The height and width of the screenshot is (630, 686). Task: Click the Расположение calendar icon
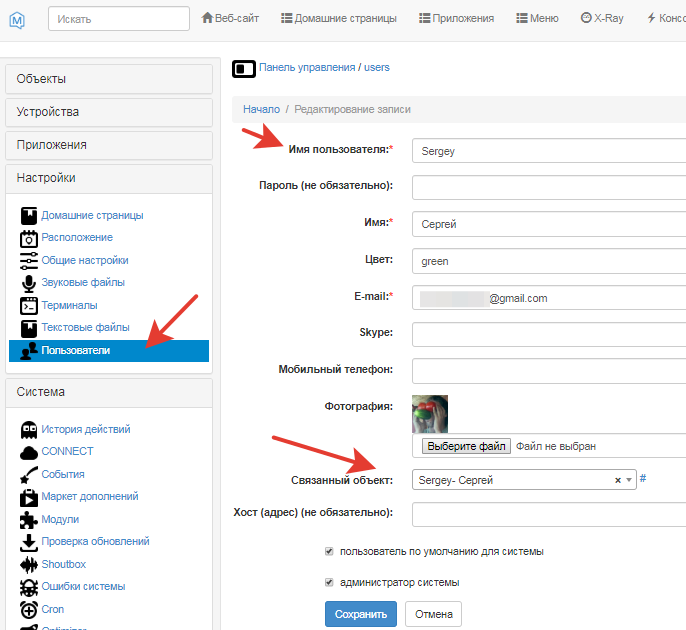28,238
